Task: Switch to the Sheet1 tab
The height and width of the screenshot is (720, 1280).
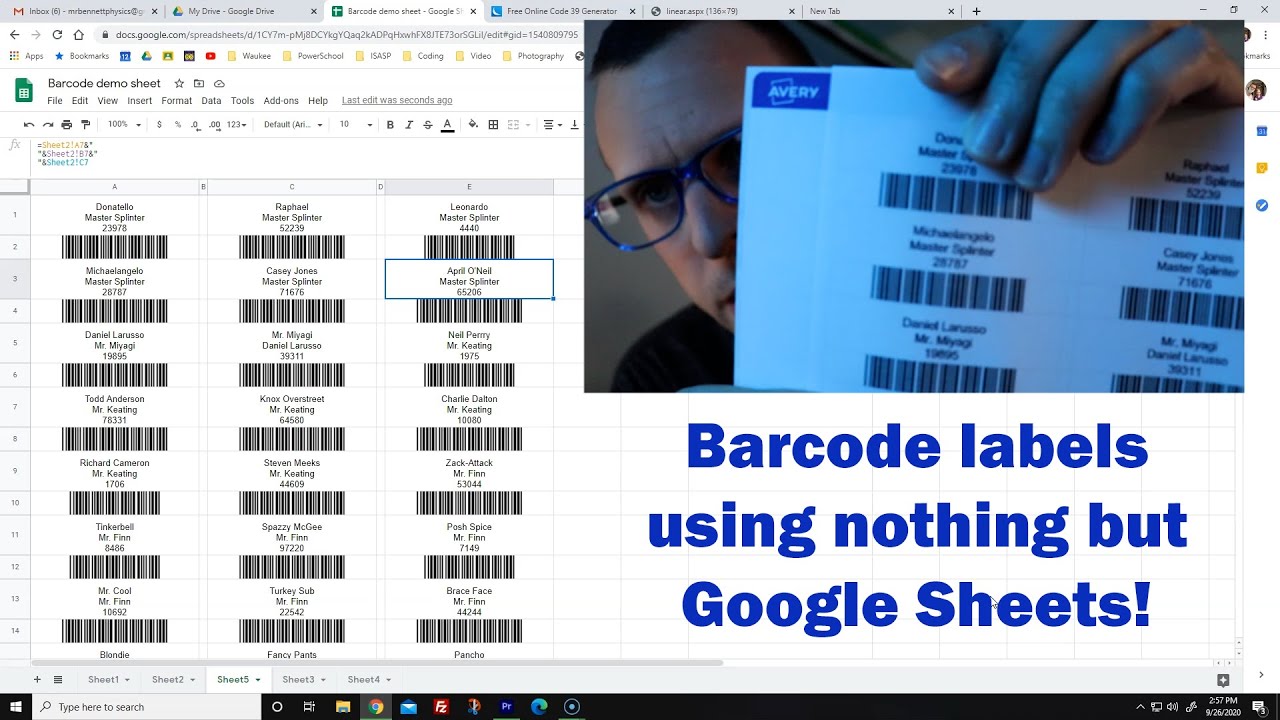Action: (x=103, y=679)
